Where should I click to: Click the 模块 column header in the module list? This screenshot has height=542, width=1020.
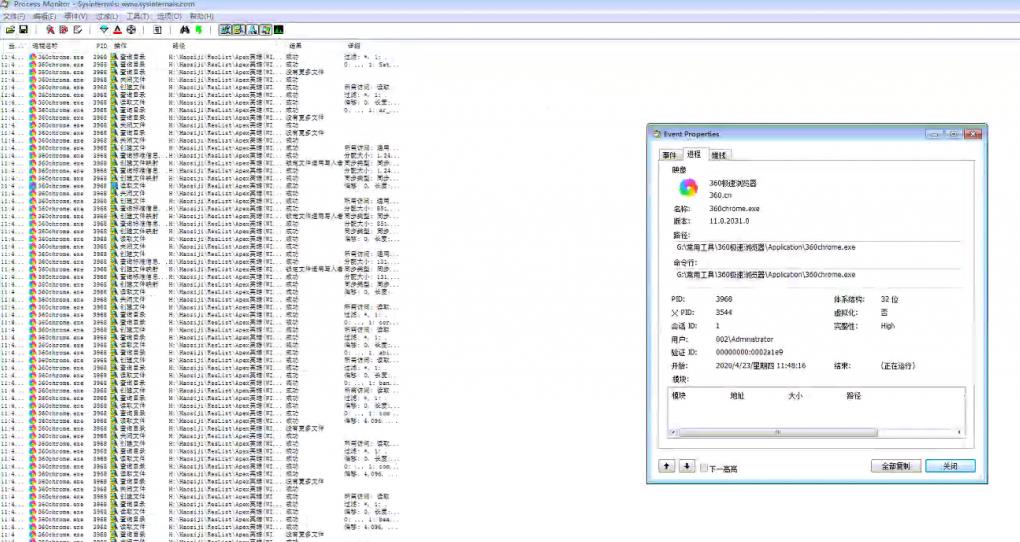tap(679, 396)
